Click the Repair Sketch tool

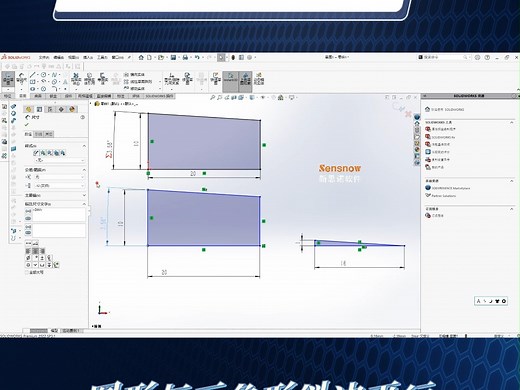coord(187,79)
